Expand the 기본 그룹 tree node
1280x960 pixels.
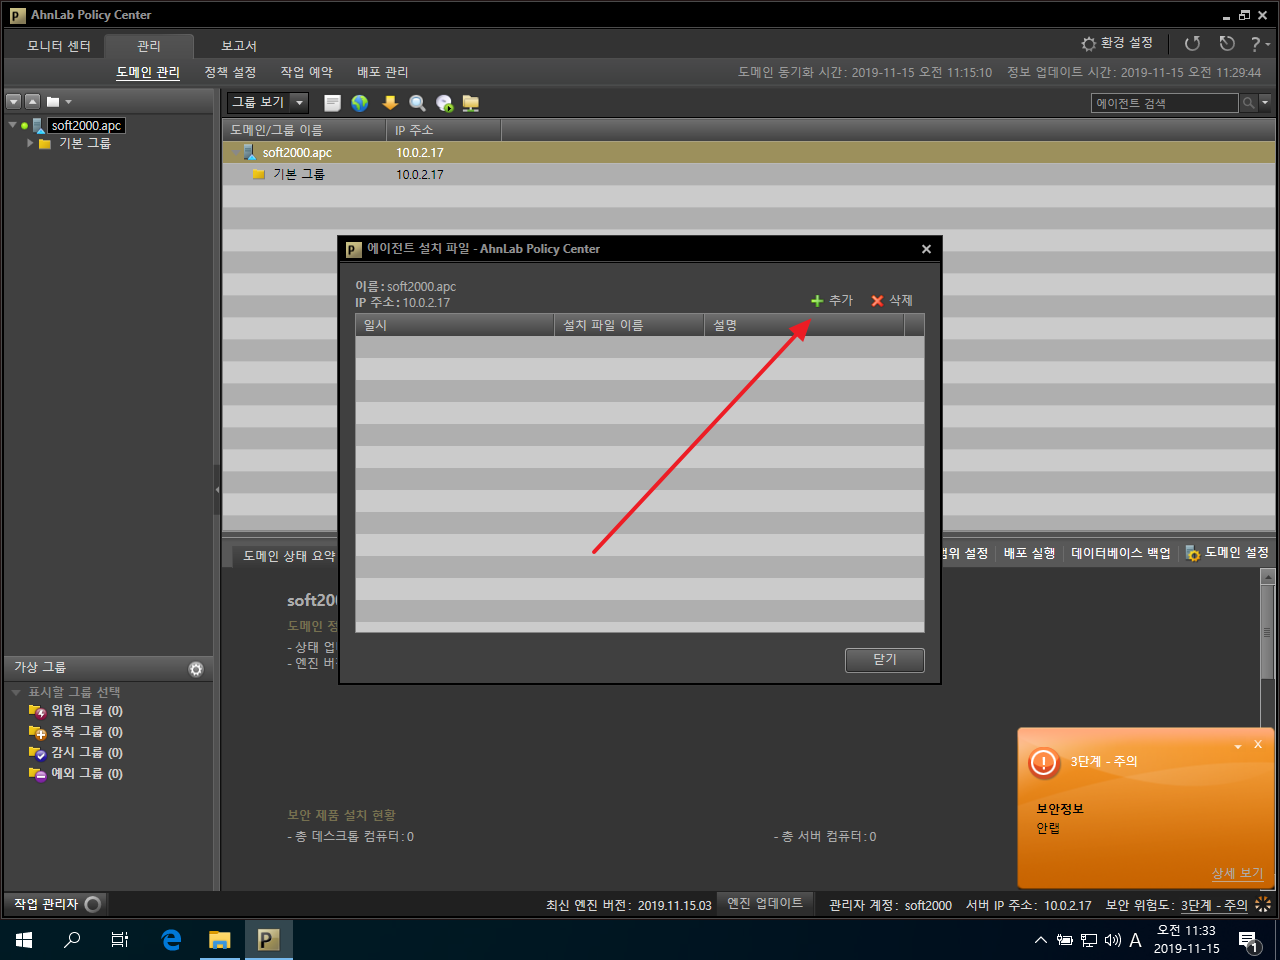30,143
